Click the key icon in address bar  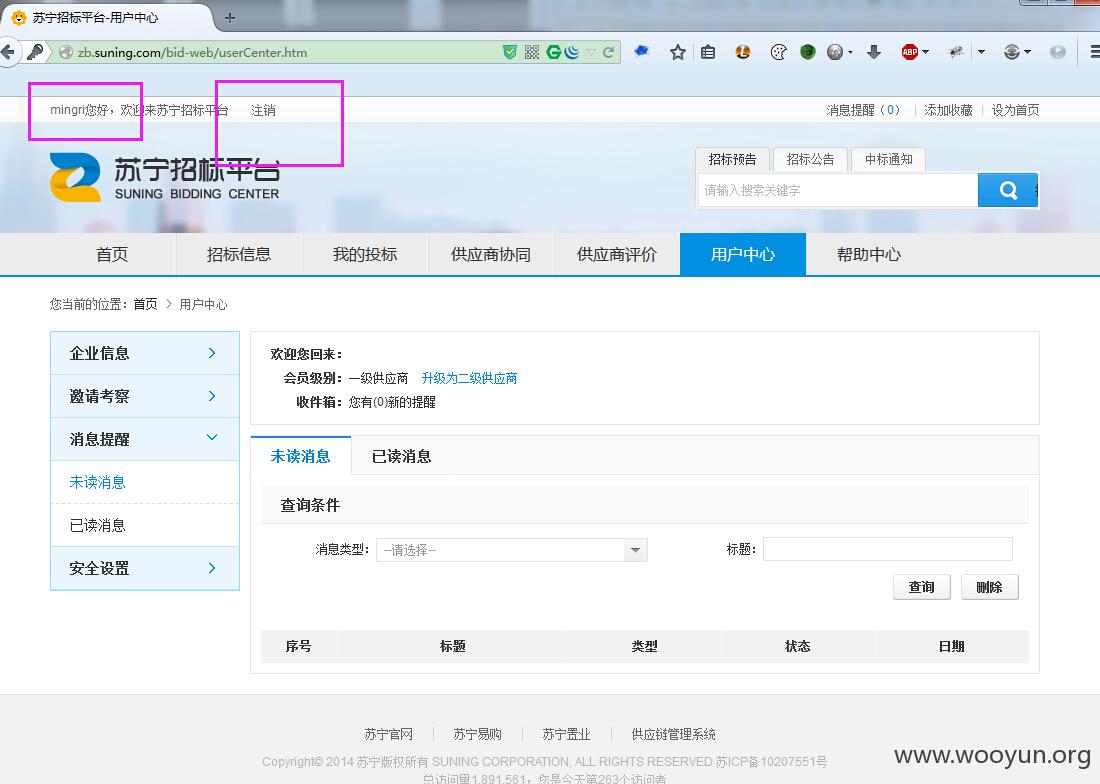tap(34, 52)
